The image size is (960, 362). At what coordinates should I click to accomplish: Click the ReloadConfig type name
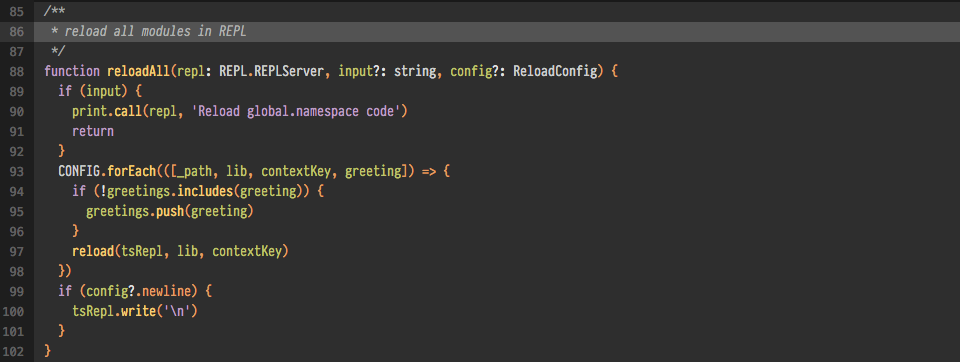click(x=555, y=71)
